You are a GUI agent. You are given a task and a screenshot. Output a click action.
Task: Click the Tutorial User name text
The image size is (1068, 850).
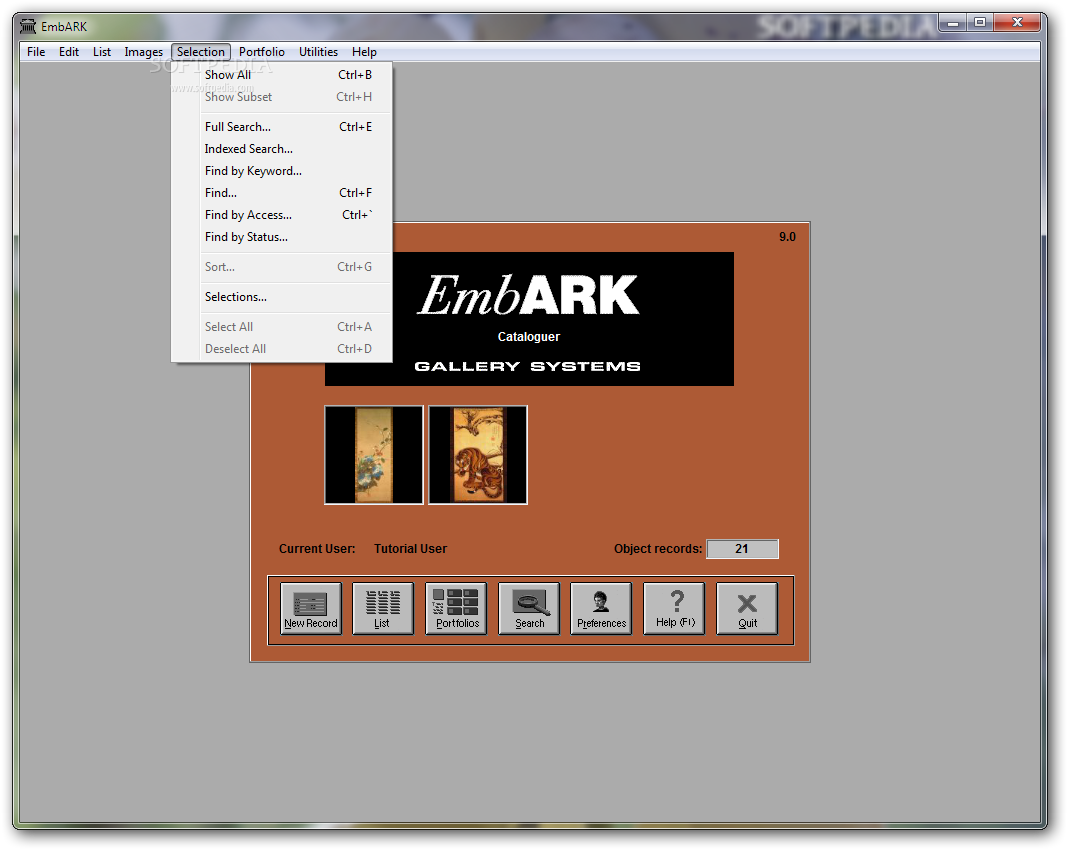(410, 549)
